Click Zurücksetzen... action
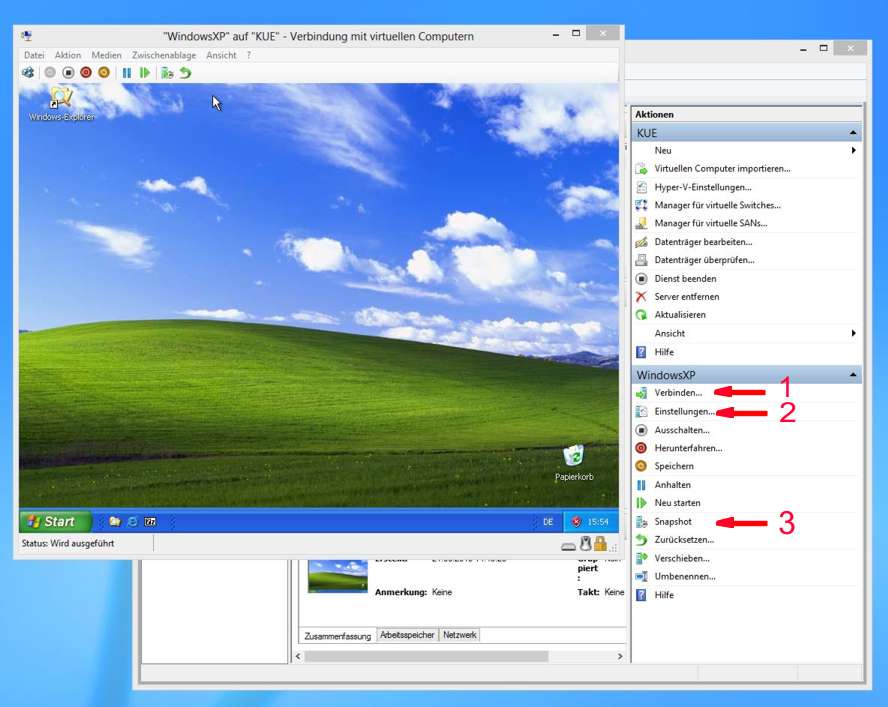This screenshot has width=888, height=707. (684, 540)
